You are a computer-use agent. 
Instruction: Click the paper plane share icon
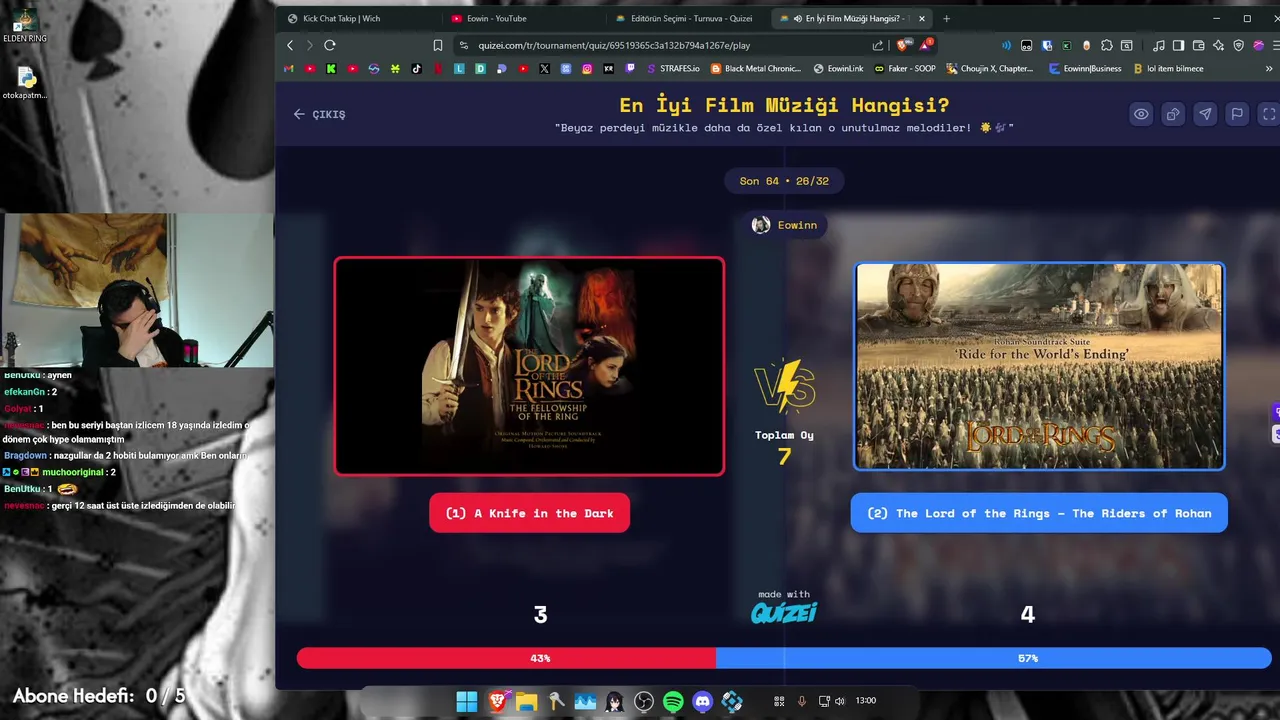[x=1205, y=114]
